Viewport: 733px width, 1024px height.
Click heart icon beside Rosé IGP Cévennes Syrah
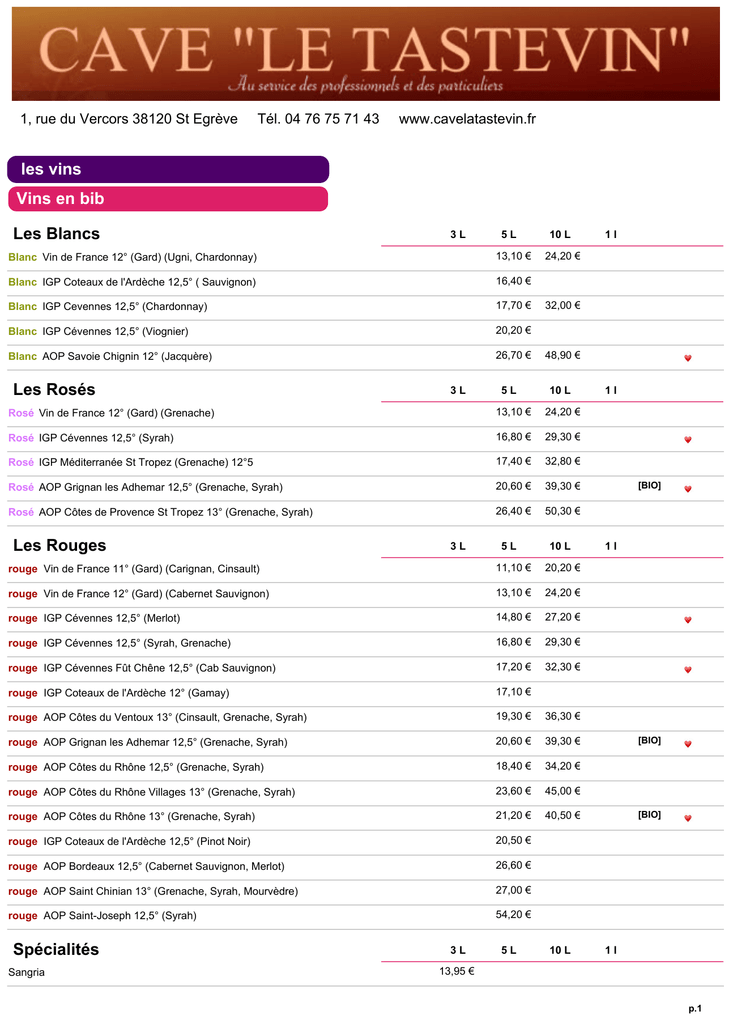click(687, 440)
